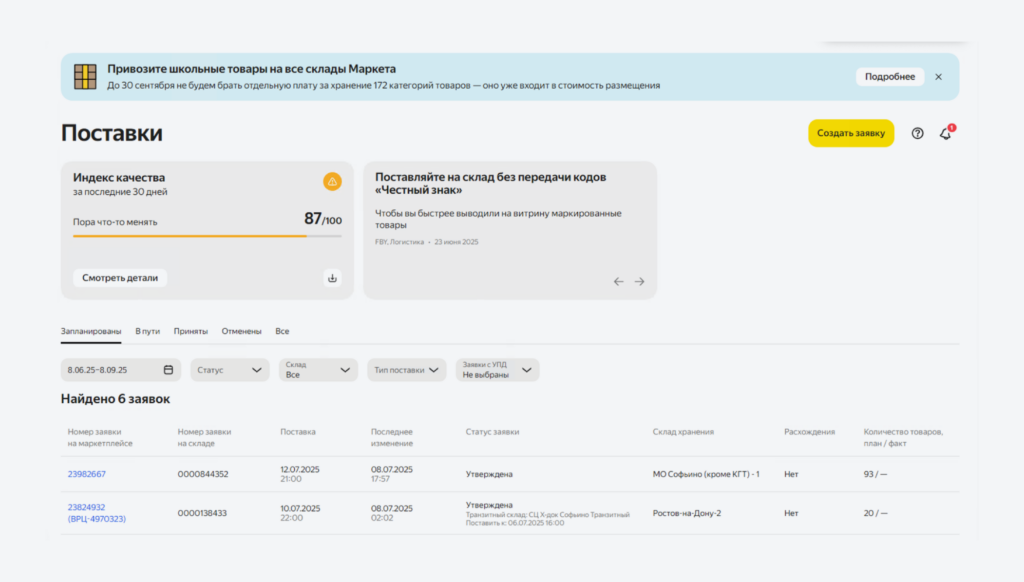Click the download icon in quality index card
This screenshot has width=1024, height=582.
click(x=332, y=278)
